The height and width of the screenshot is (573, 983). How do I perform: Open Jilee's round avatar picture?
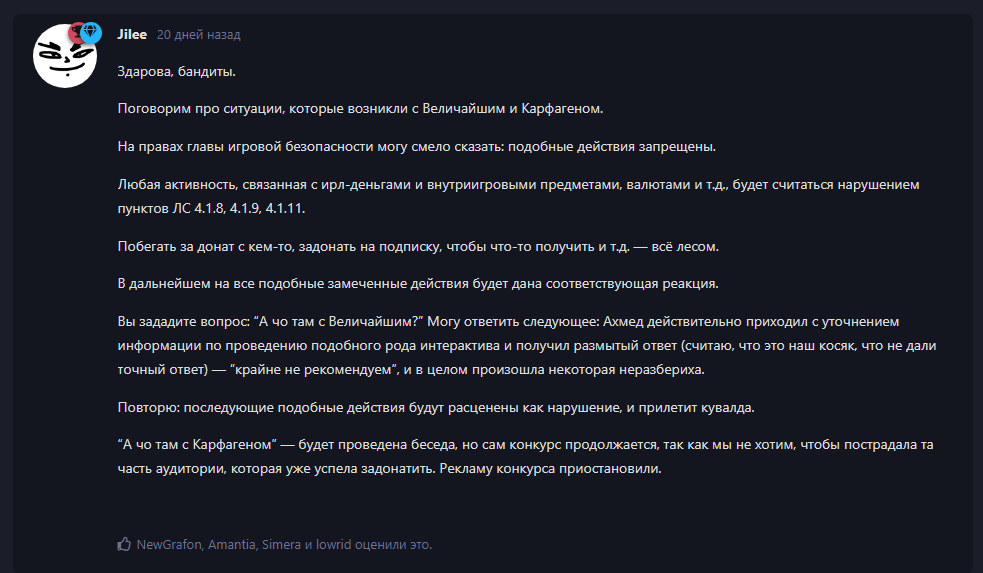tap(65, 56)
